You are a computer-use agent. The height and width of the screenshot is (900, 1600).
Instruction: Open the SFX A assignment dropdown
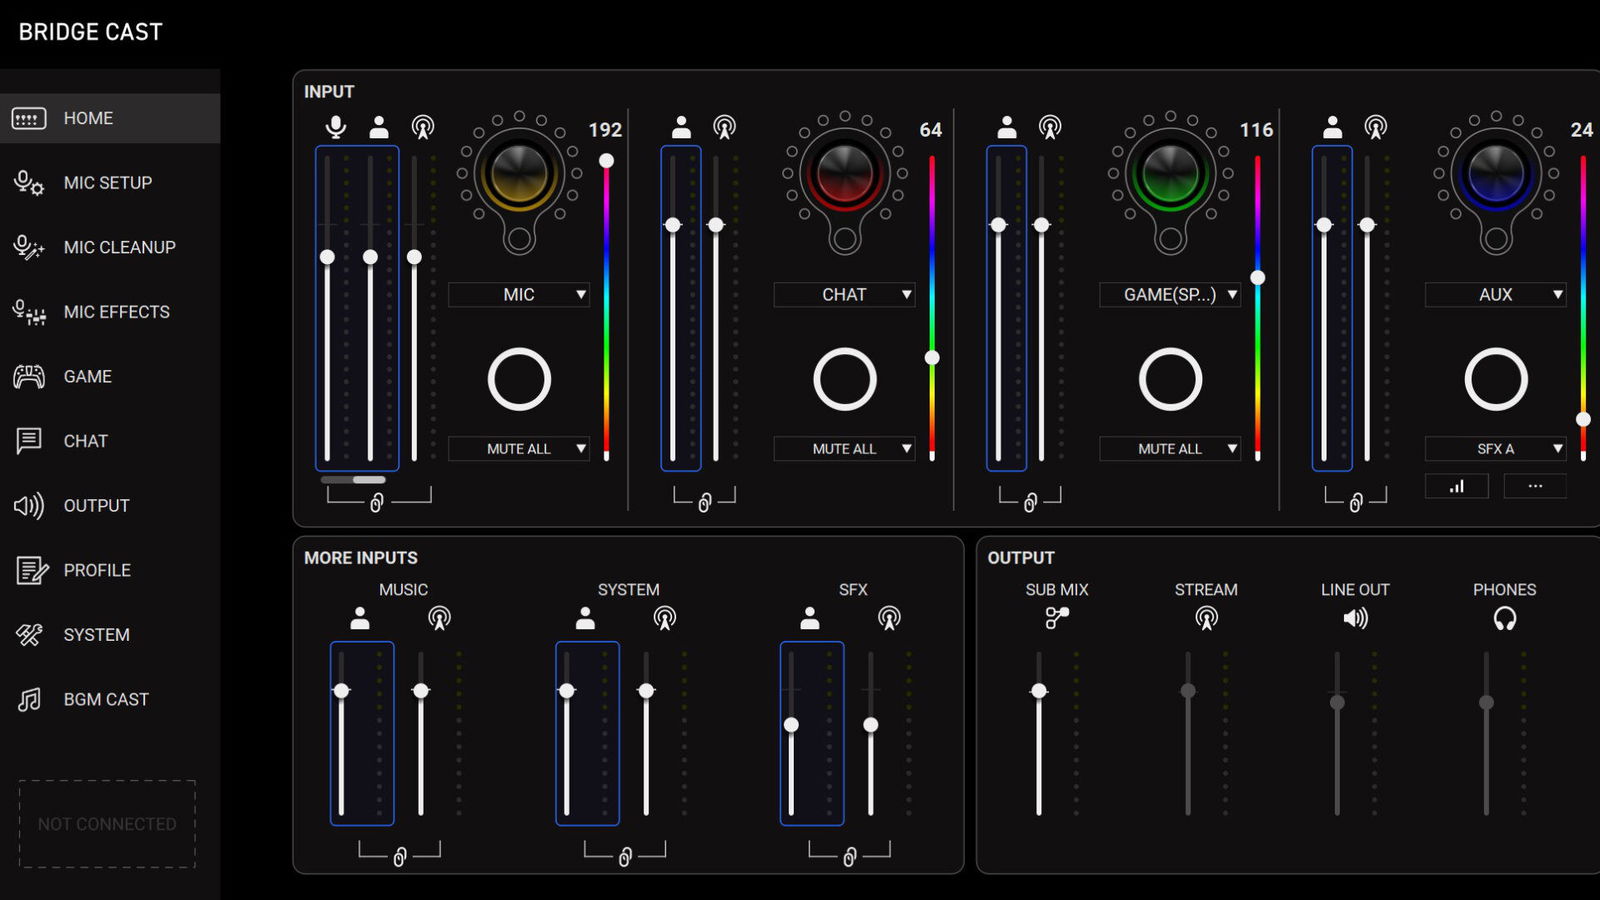tap(1495, 449)
